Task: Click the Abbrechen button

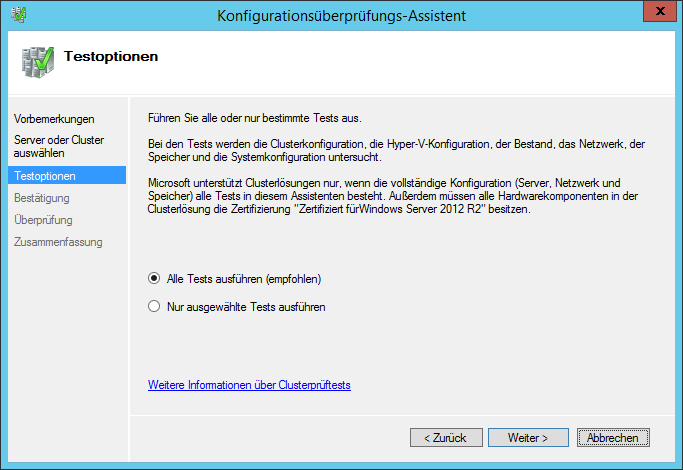Action: tap(613, 437)
